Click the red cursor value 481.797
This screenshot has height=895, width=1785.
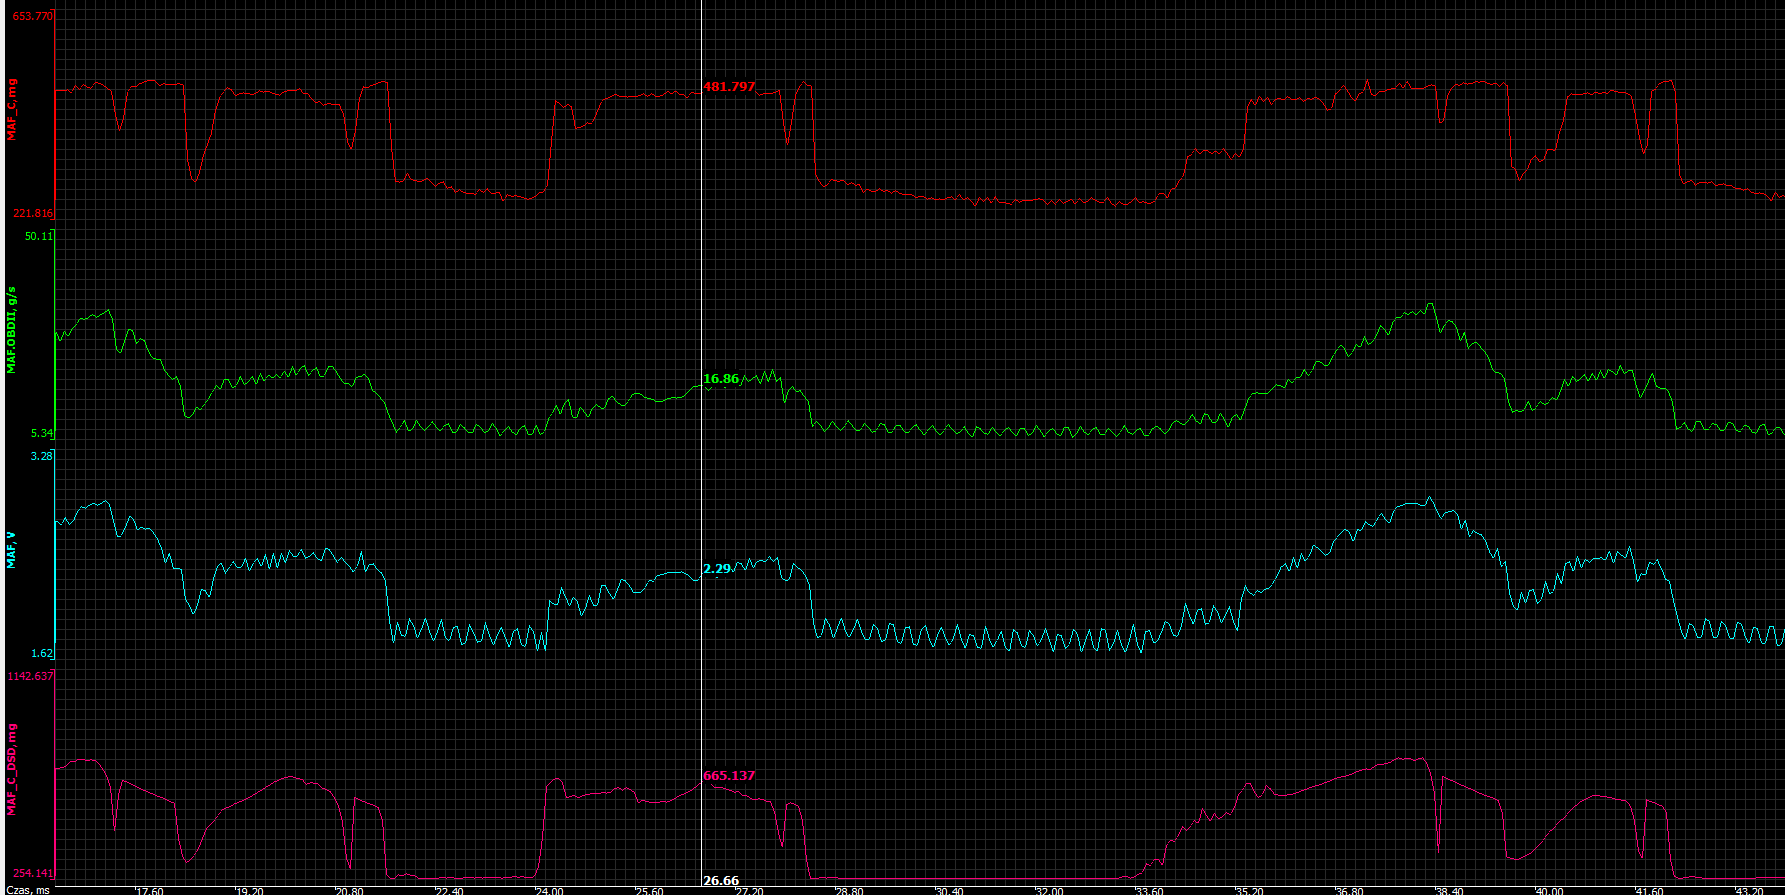pyautogui.click(x=729, y=87)
